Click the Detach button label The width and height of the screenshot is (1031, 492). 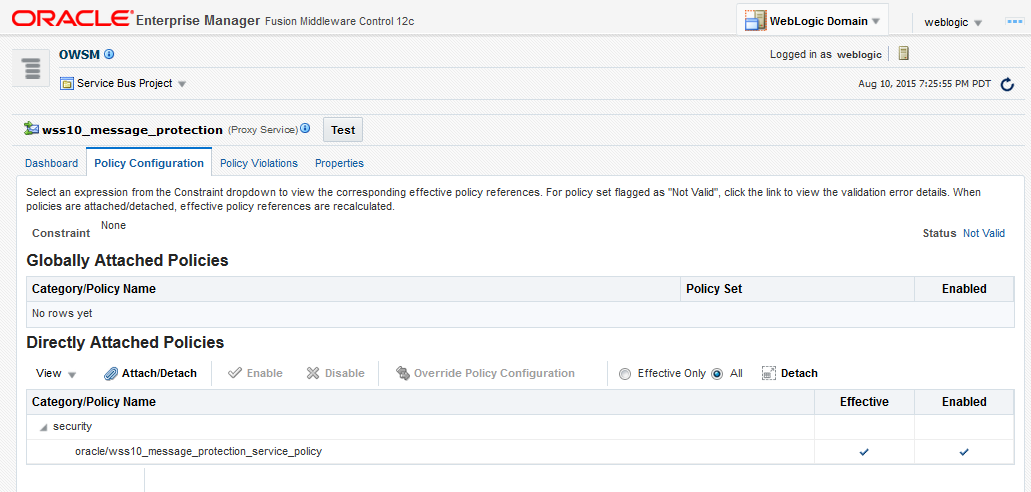click(800, 374)
